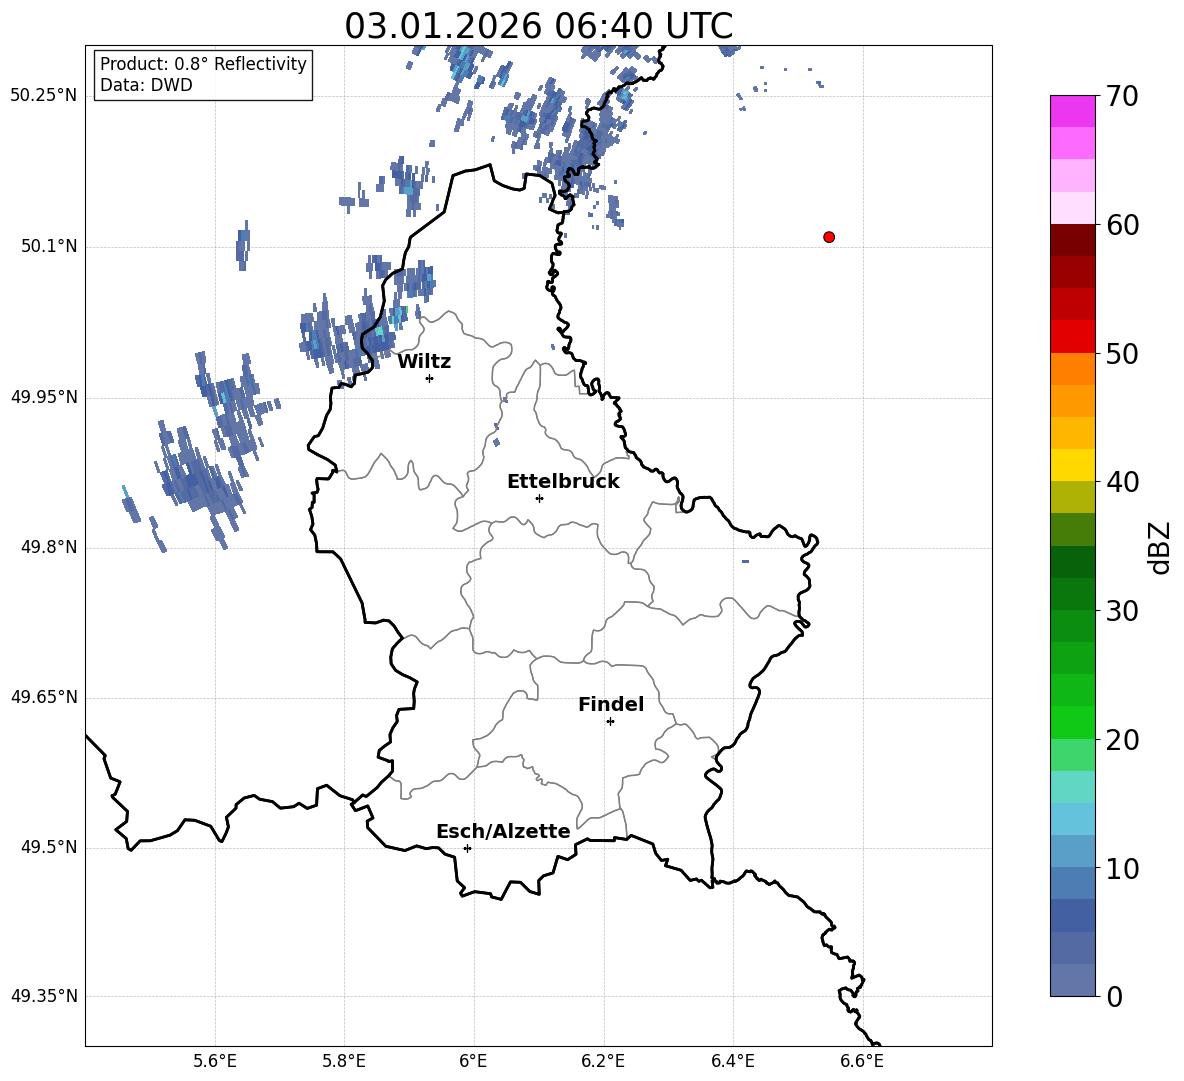Click the Findel label text
This screenshot has width=1184, height=1081.
click(x=611, y=704)
